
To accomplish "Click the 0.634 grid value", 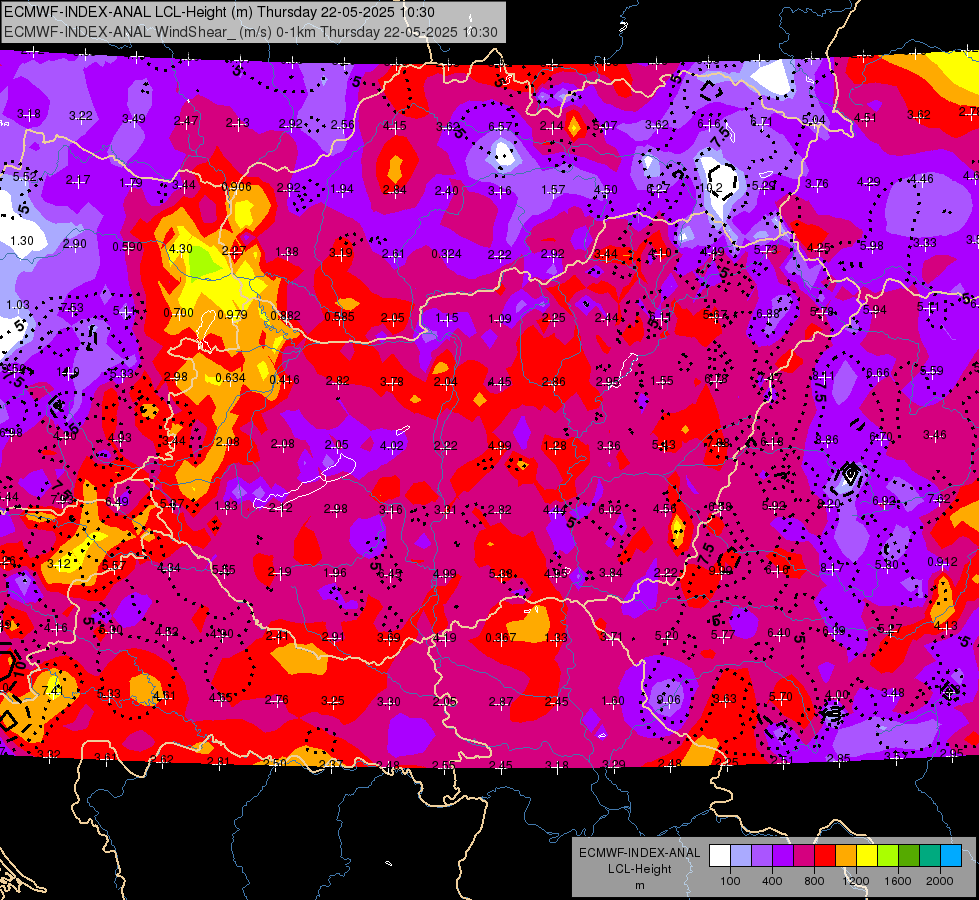I will coord(230,377).
